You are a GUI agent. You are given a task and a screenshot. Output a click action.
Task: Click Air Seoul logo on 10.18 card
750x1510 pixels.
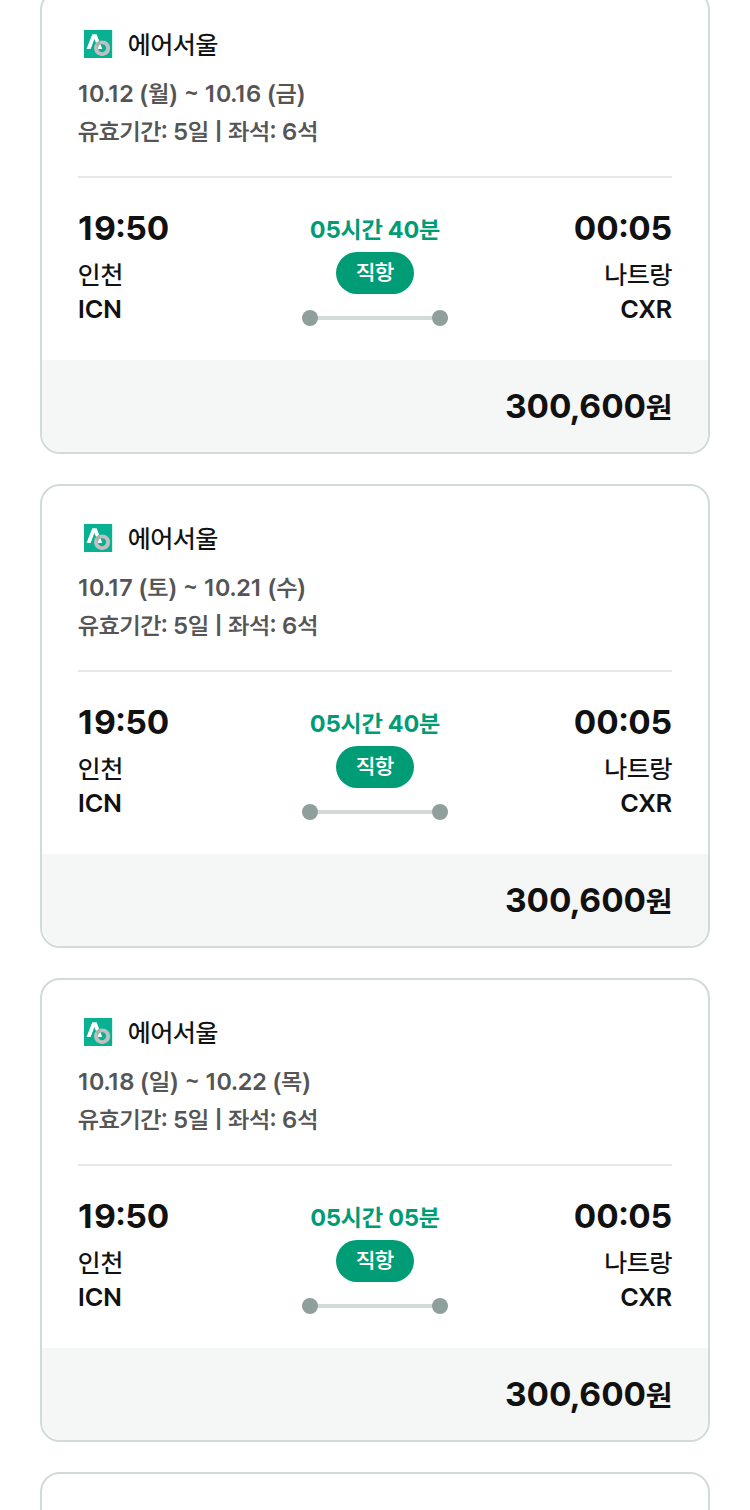coord(98,1033)
